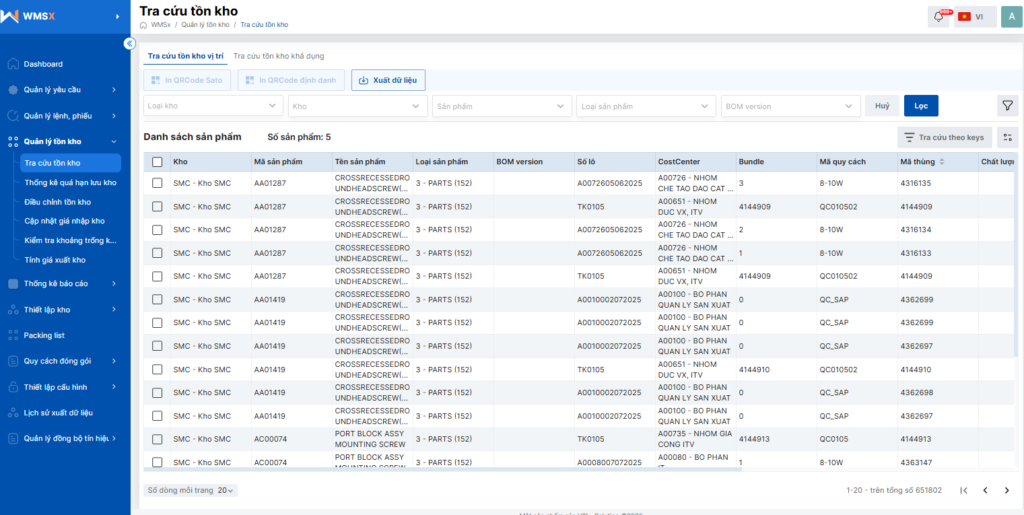1024x515 pixels.
Task: Click the horizontal scrollbar under the table
Action: pyautogui.click(x=443, y=469)
